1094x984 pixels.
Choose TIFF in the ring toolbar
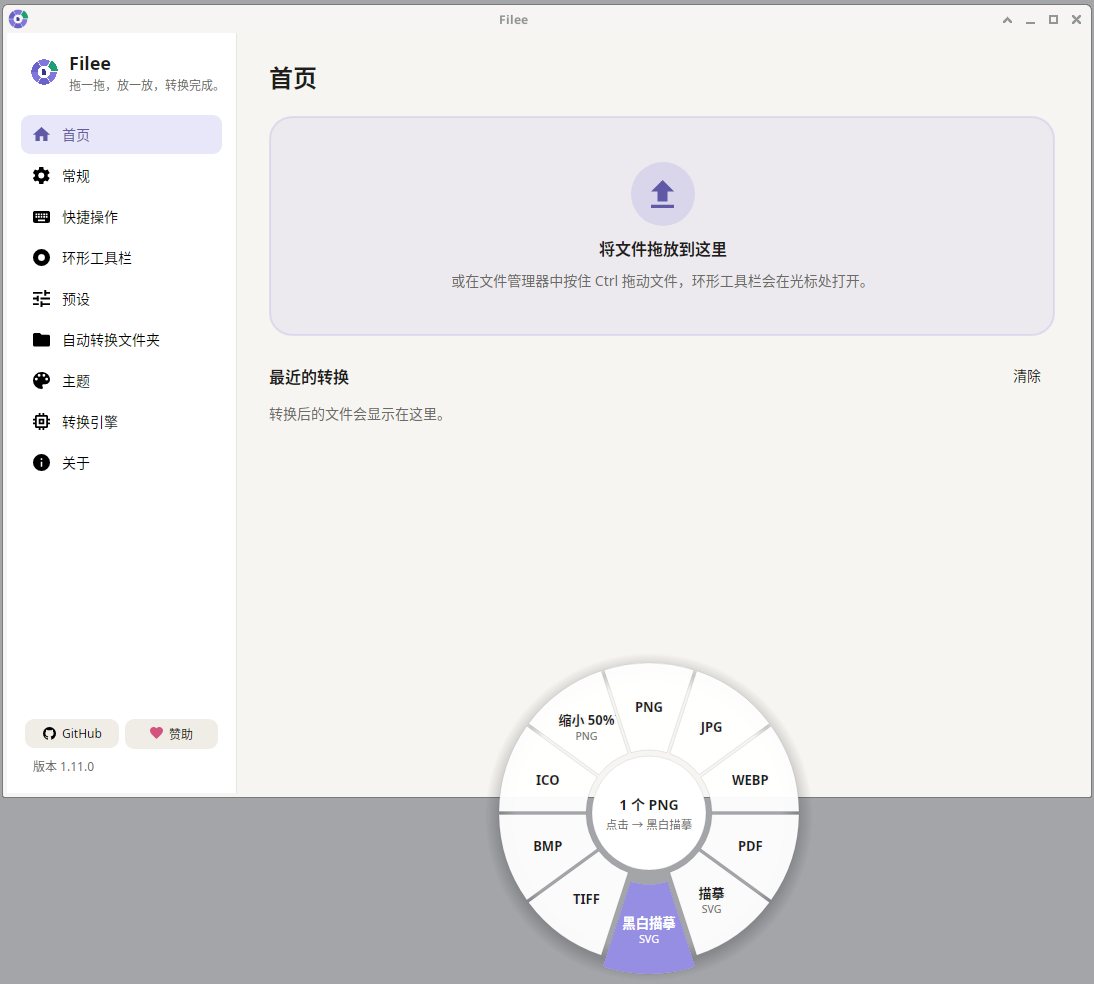pyautogui.click(x=586, y=899)
